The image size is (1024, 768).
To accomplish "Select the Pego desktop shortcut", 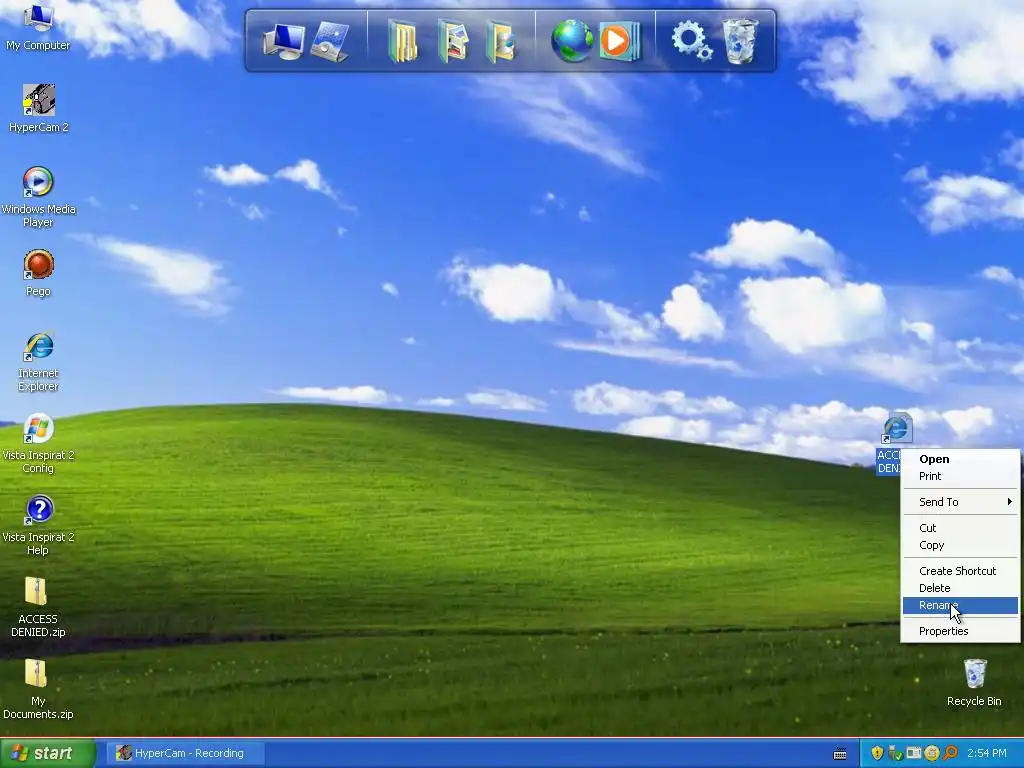I will click(38, 273).
